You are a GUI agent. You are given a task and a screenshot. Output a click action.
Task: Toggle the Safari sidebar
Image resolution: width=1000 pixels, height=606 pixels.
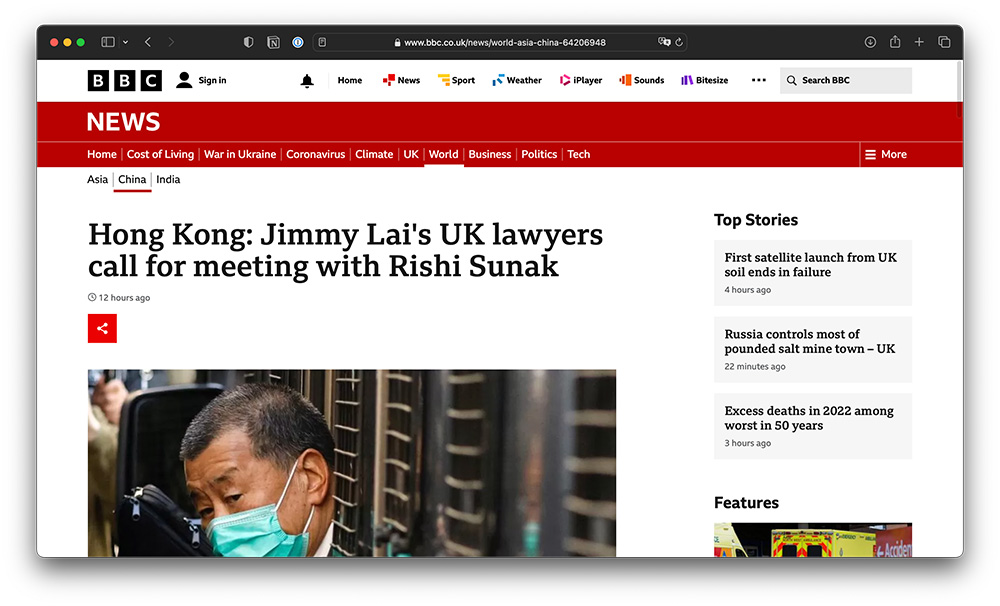click(x=108, y=42)
